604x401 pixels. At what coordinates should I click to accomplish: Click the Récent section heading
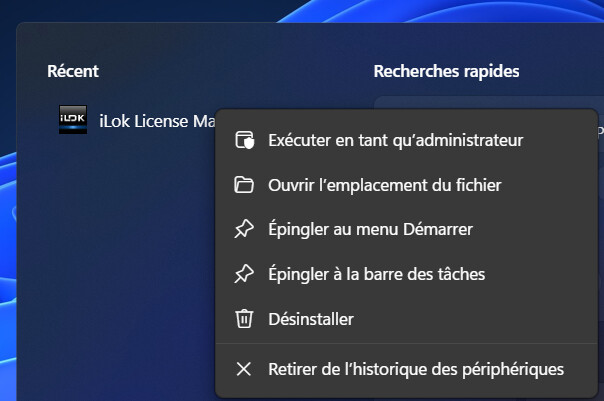tap(73, 71)
